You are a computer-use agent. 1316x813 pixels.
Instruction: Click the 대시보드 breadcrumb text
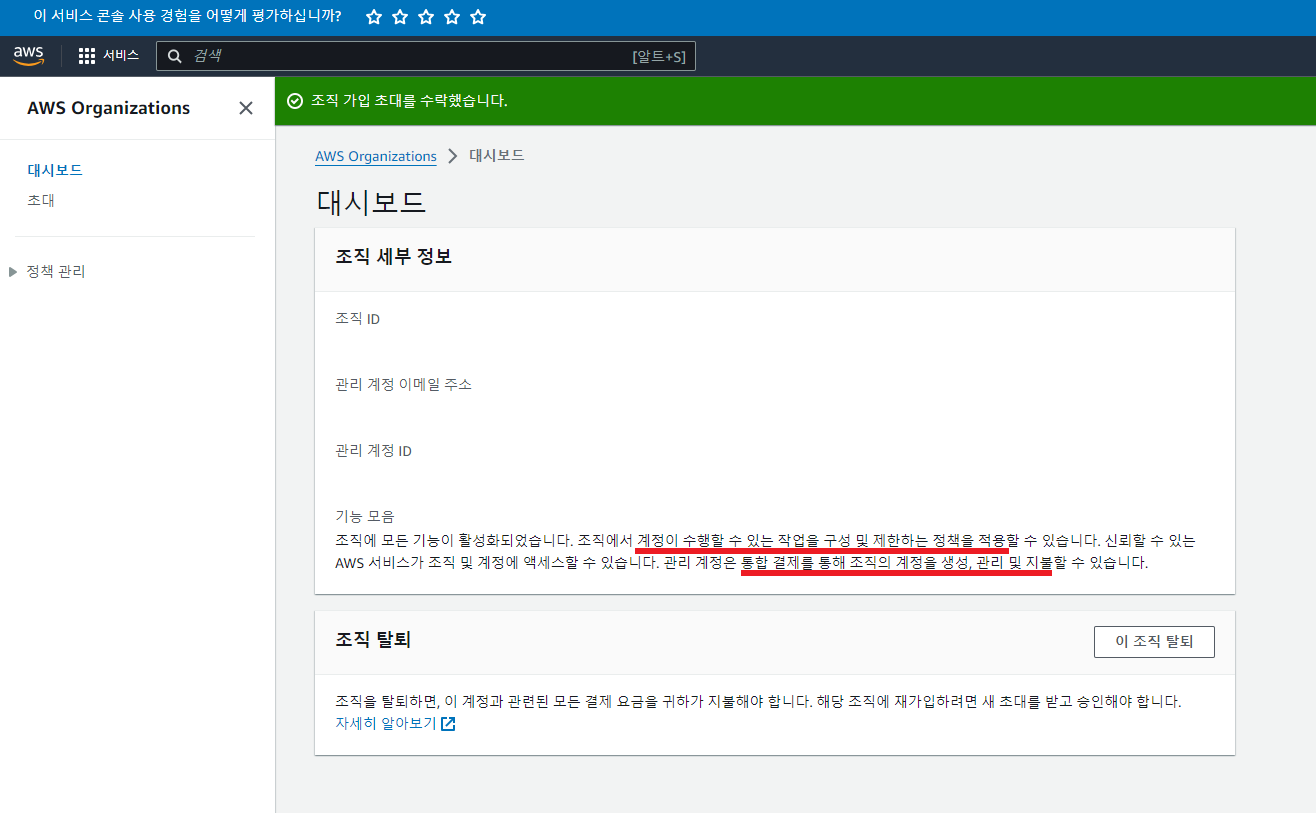(497, 156)
